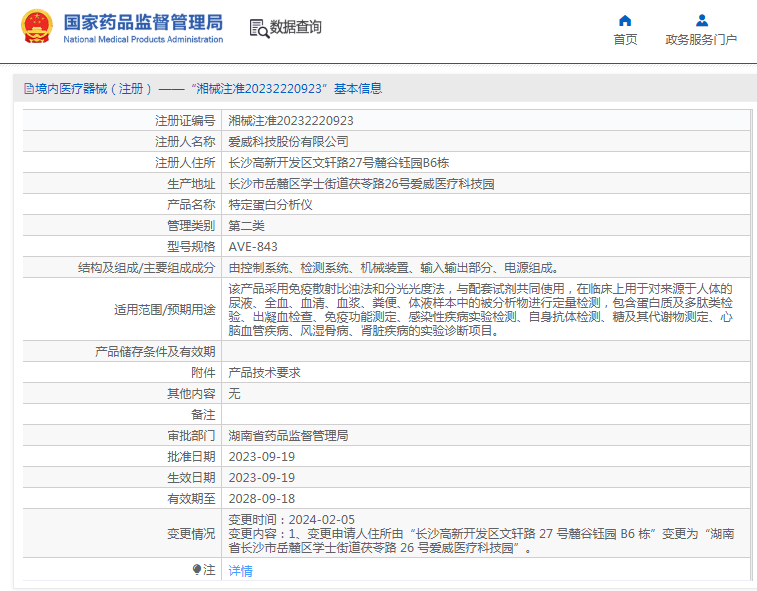The image size is (757, 591).
Task: Click model value AVE-843
Action: [253, 247]
